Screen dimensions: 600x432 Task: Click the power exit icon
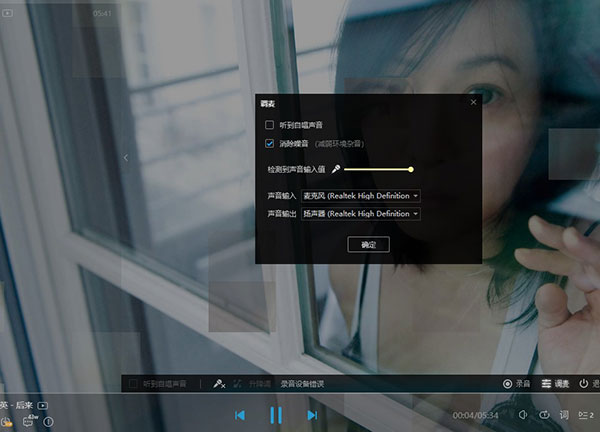coord(583,383)
